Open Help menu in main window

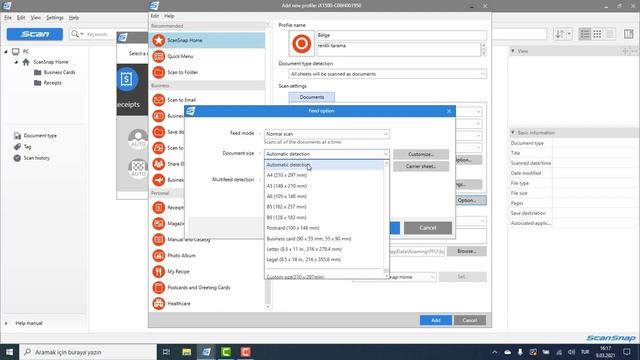coord(74,18)
